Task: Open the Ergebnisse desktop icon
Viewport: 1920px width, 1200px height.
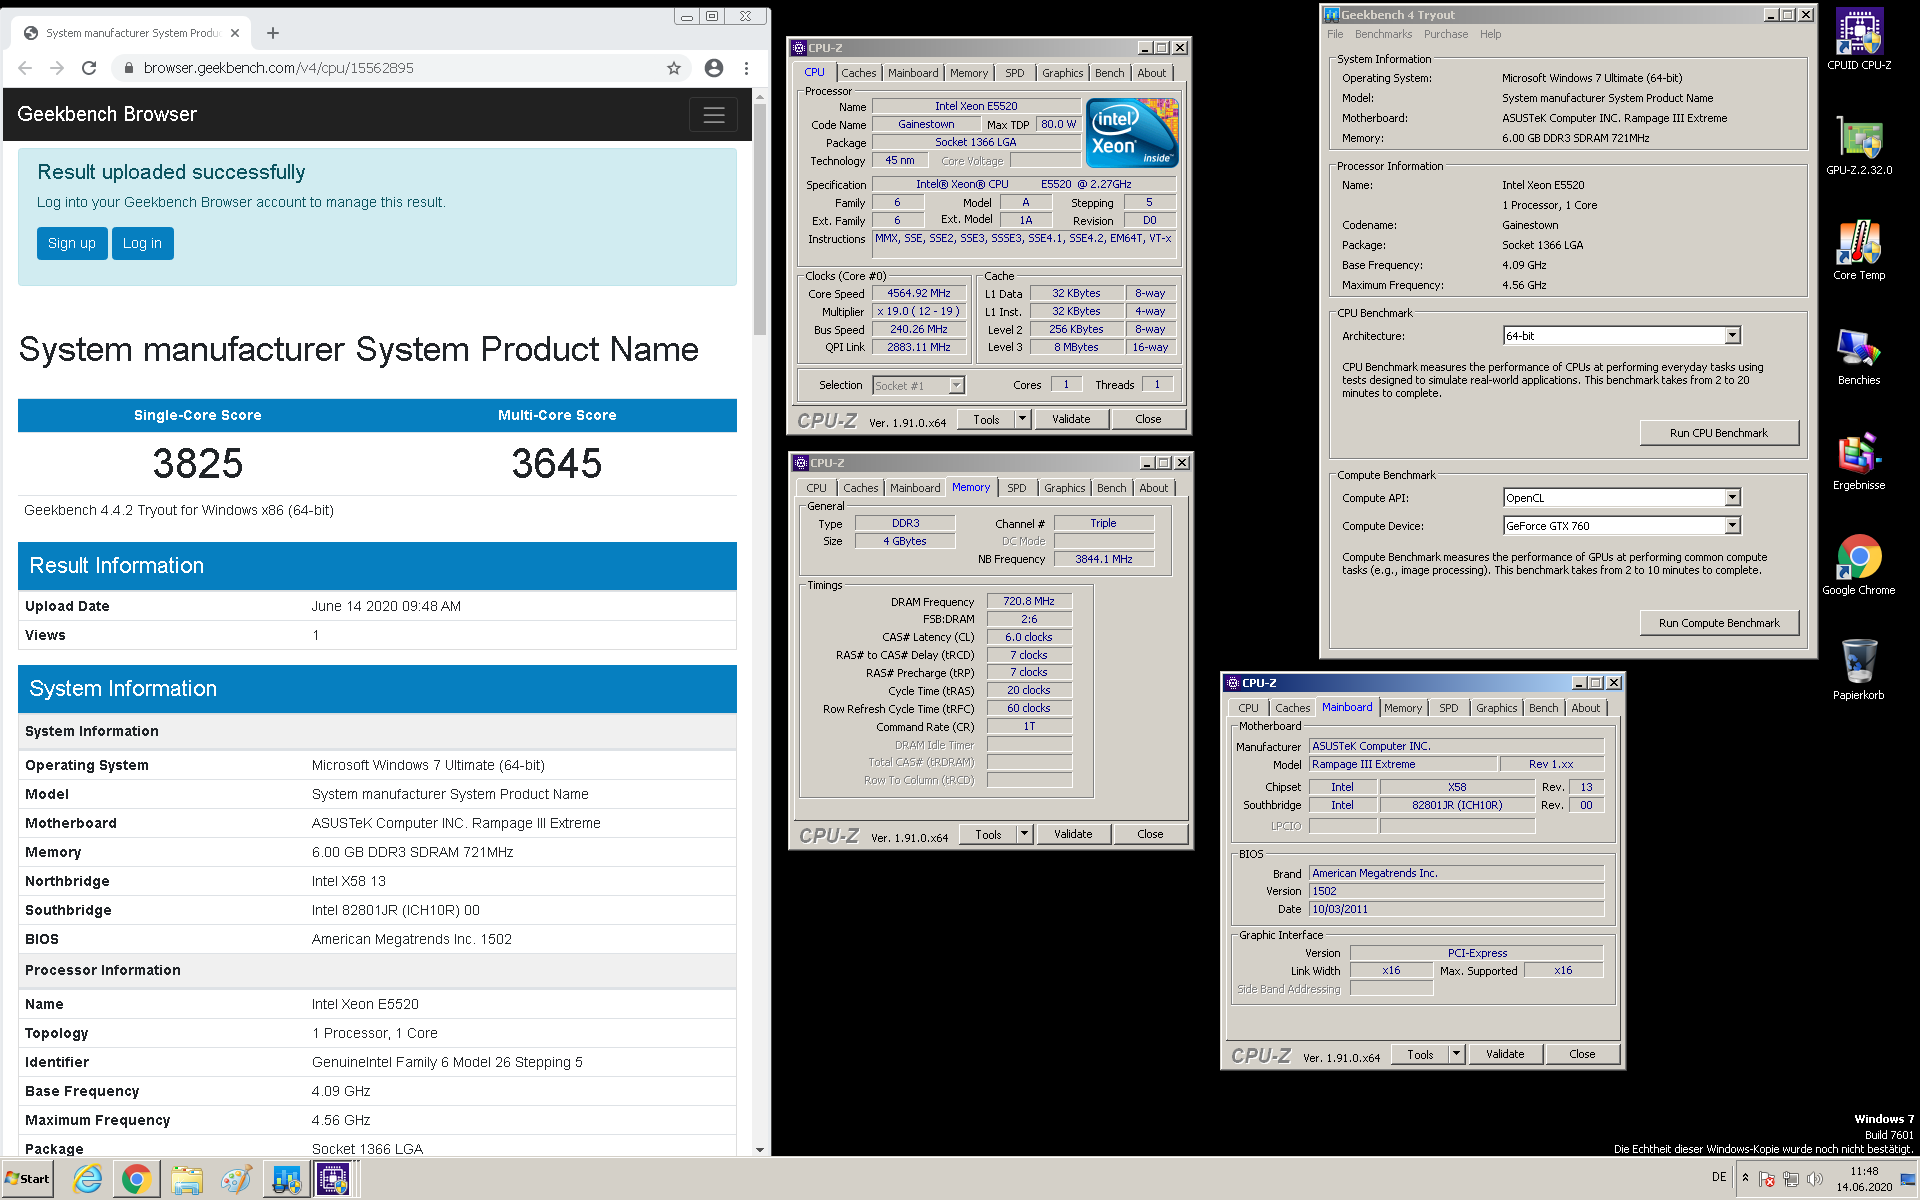Action: 1859,461
